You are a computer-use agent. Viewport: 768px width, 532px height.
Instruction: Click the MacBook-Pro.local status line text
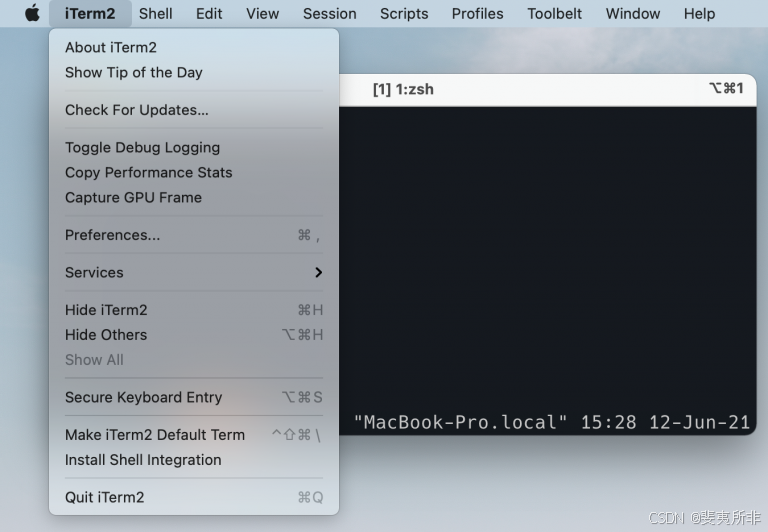tap(552, 422)
